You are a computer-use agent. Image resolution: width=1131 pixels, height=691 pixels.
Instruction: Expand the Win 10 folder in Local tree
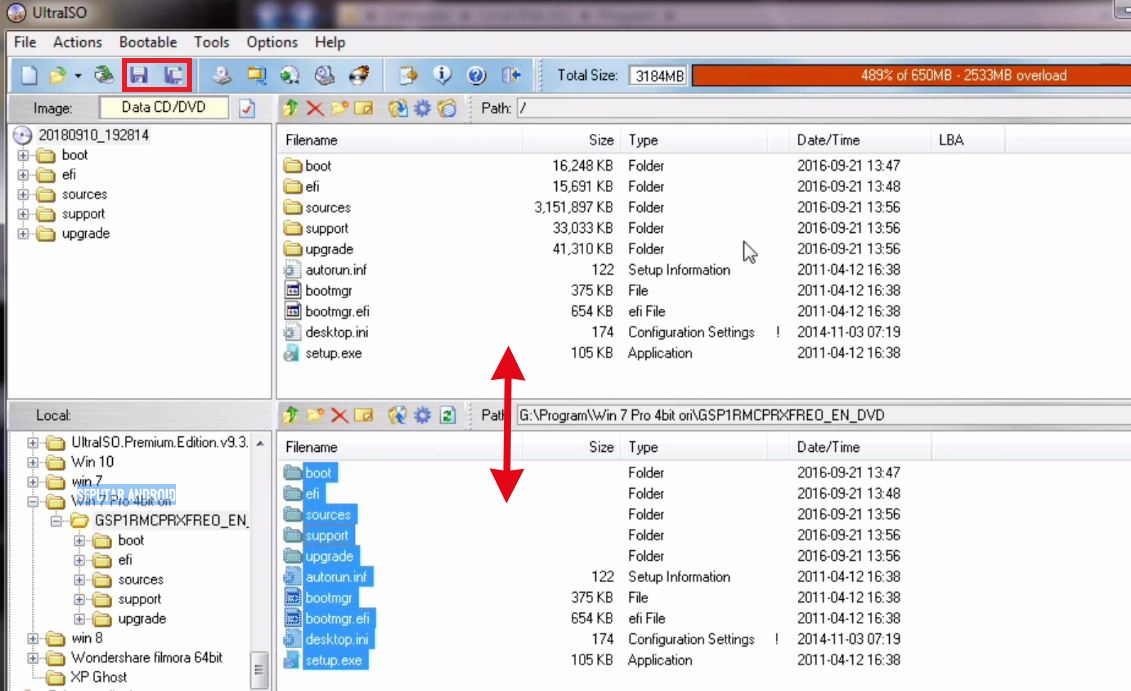(32, 462)
